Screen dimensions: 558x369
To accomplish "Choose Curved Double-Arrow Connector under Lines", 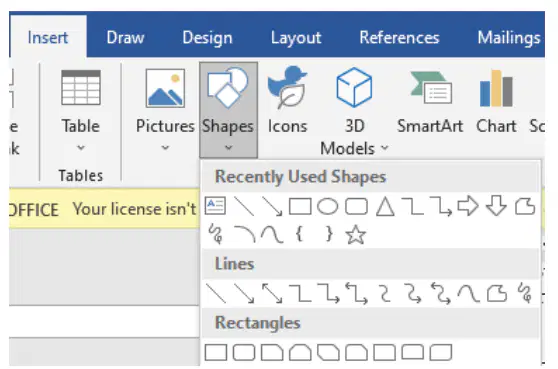I will click(441, 293).
